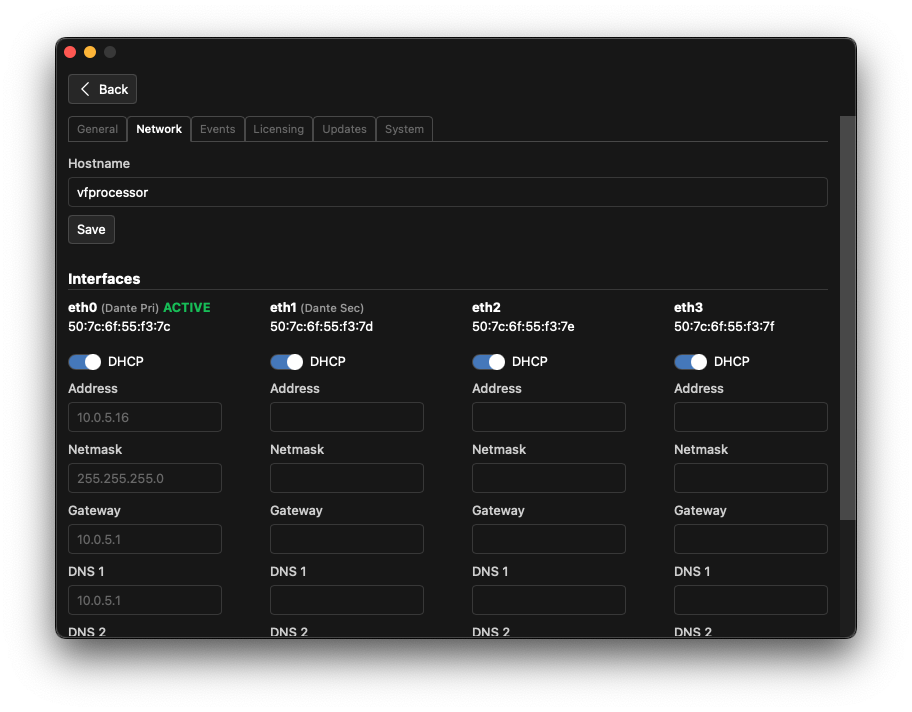Toggle the eth3 DHCP switch
The image size is (912, 712).
click(x=691, y=362)
